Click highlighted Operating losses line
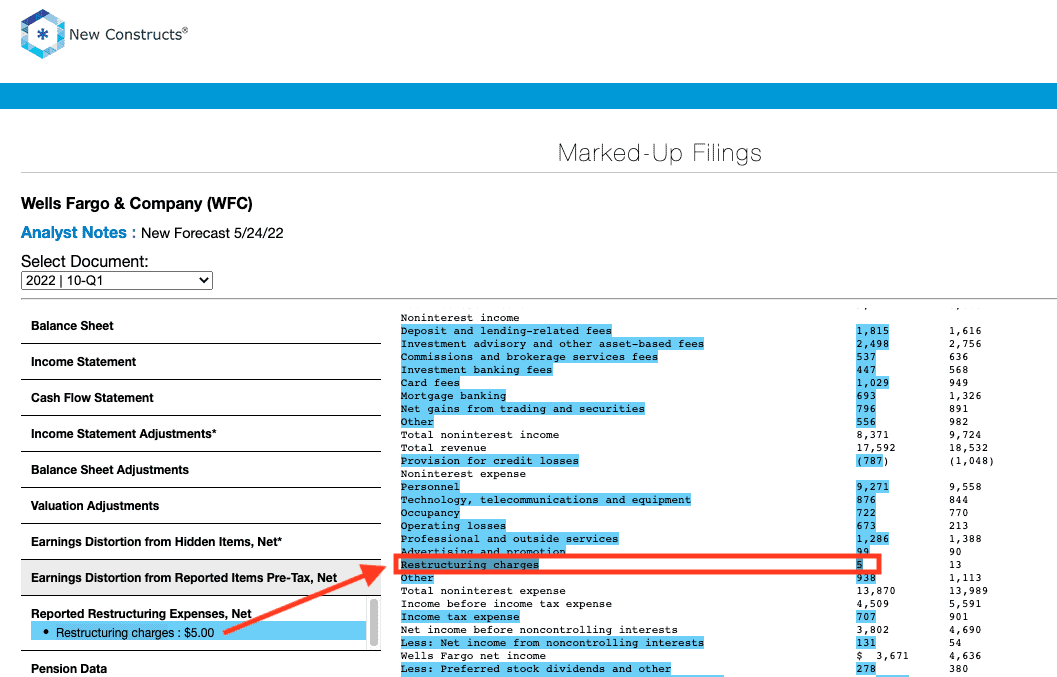The image size is (1057, 677). (453, 526)
